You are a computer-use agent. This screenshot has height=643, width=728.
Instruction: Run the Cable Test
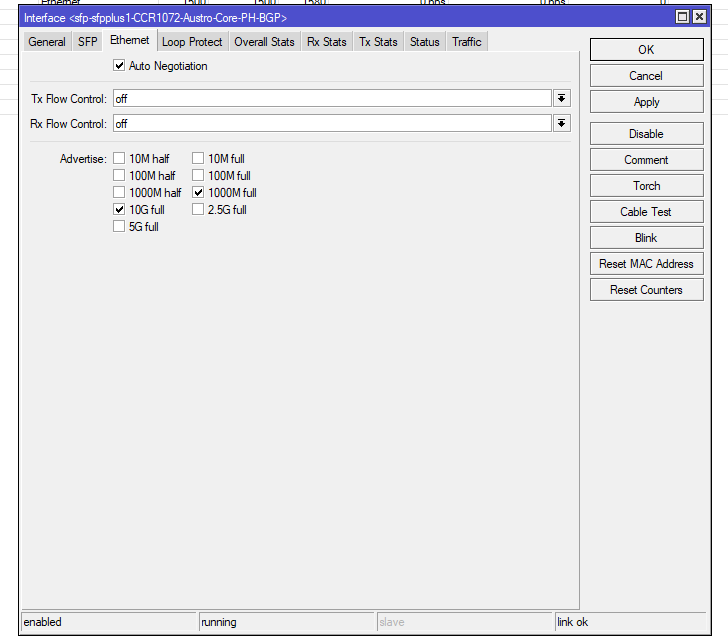(x=646, y=212)
